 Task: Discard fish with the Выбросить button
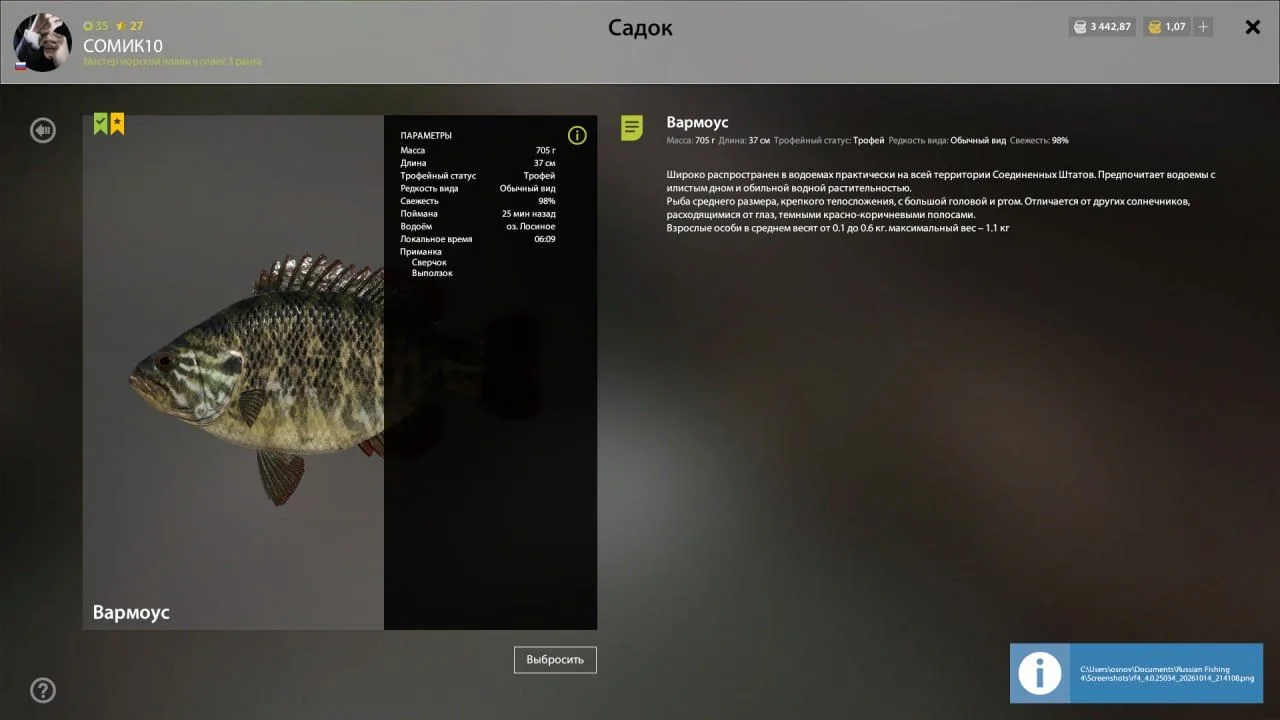click(555, 660)
